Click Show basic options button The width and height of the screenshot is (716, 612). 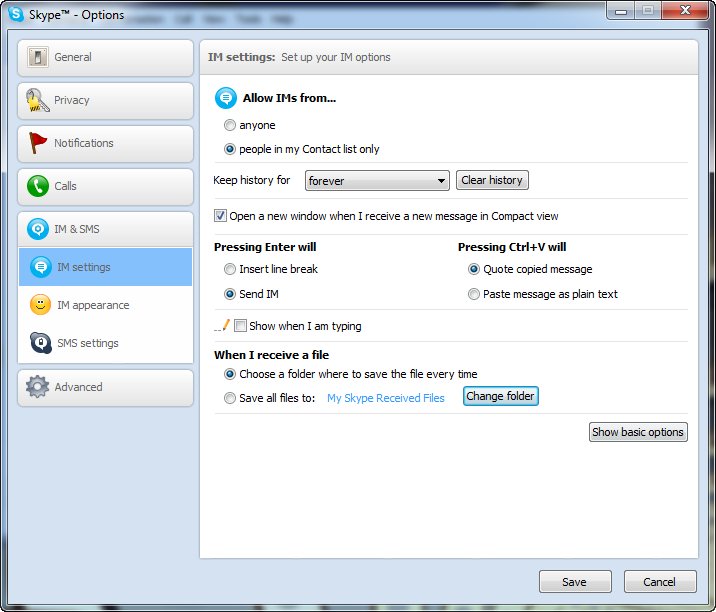(638, 432)
